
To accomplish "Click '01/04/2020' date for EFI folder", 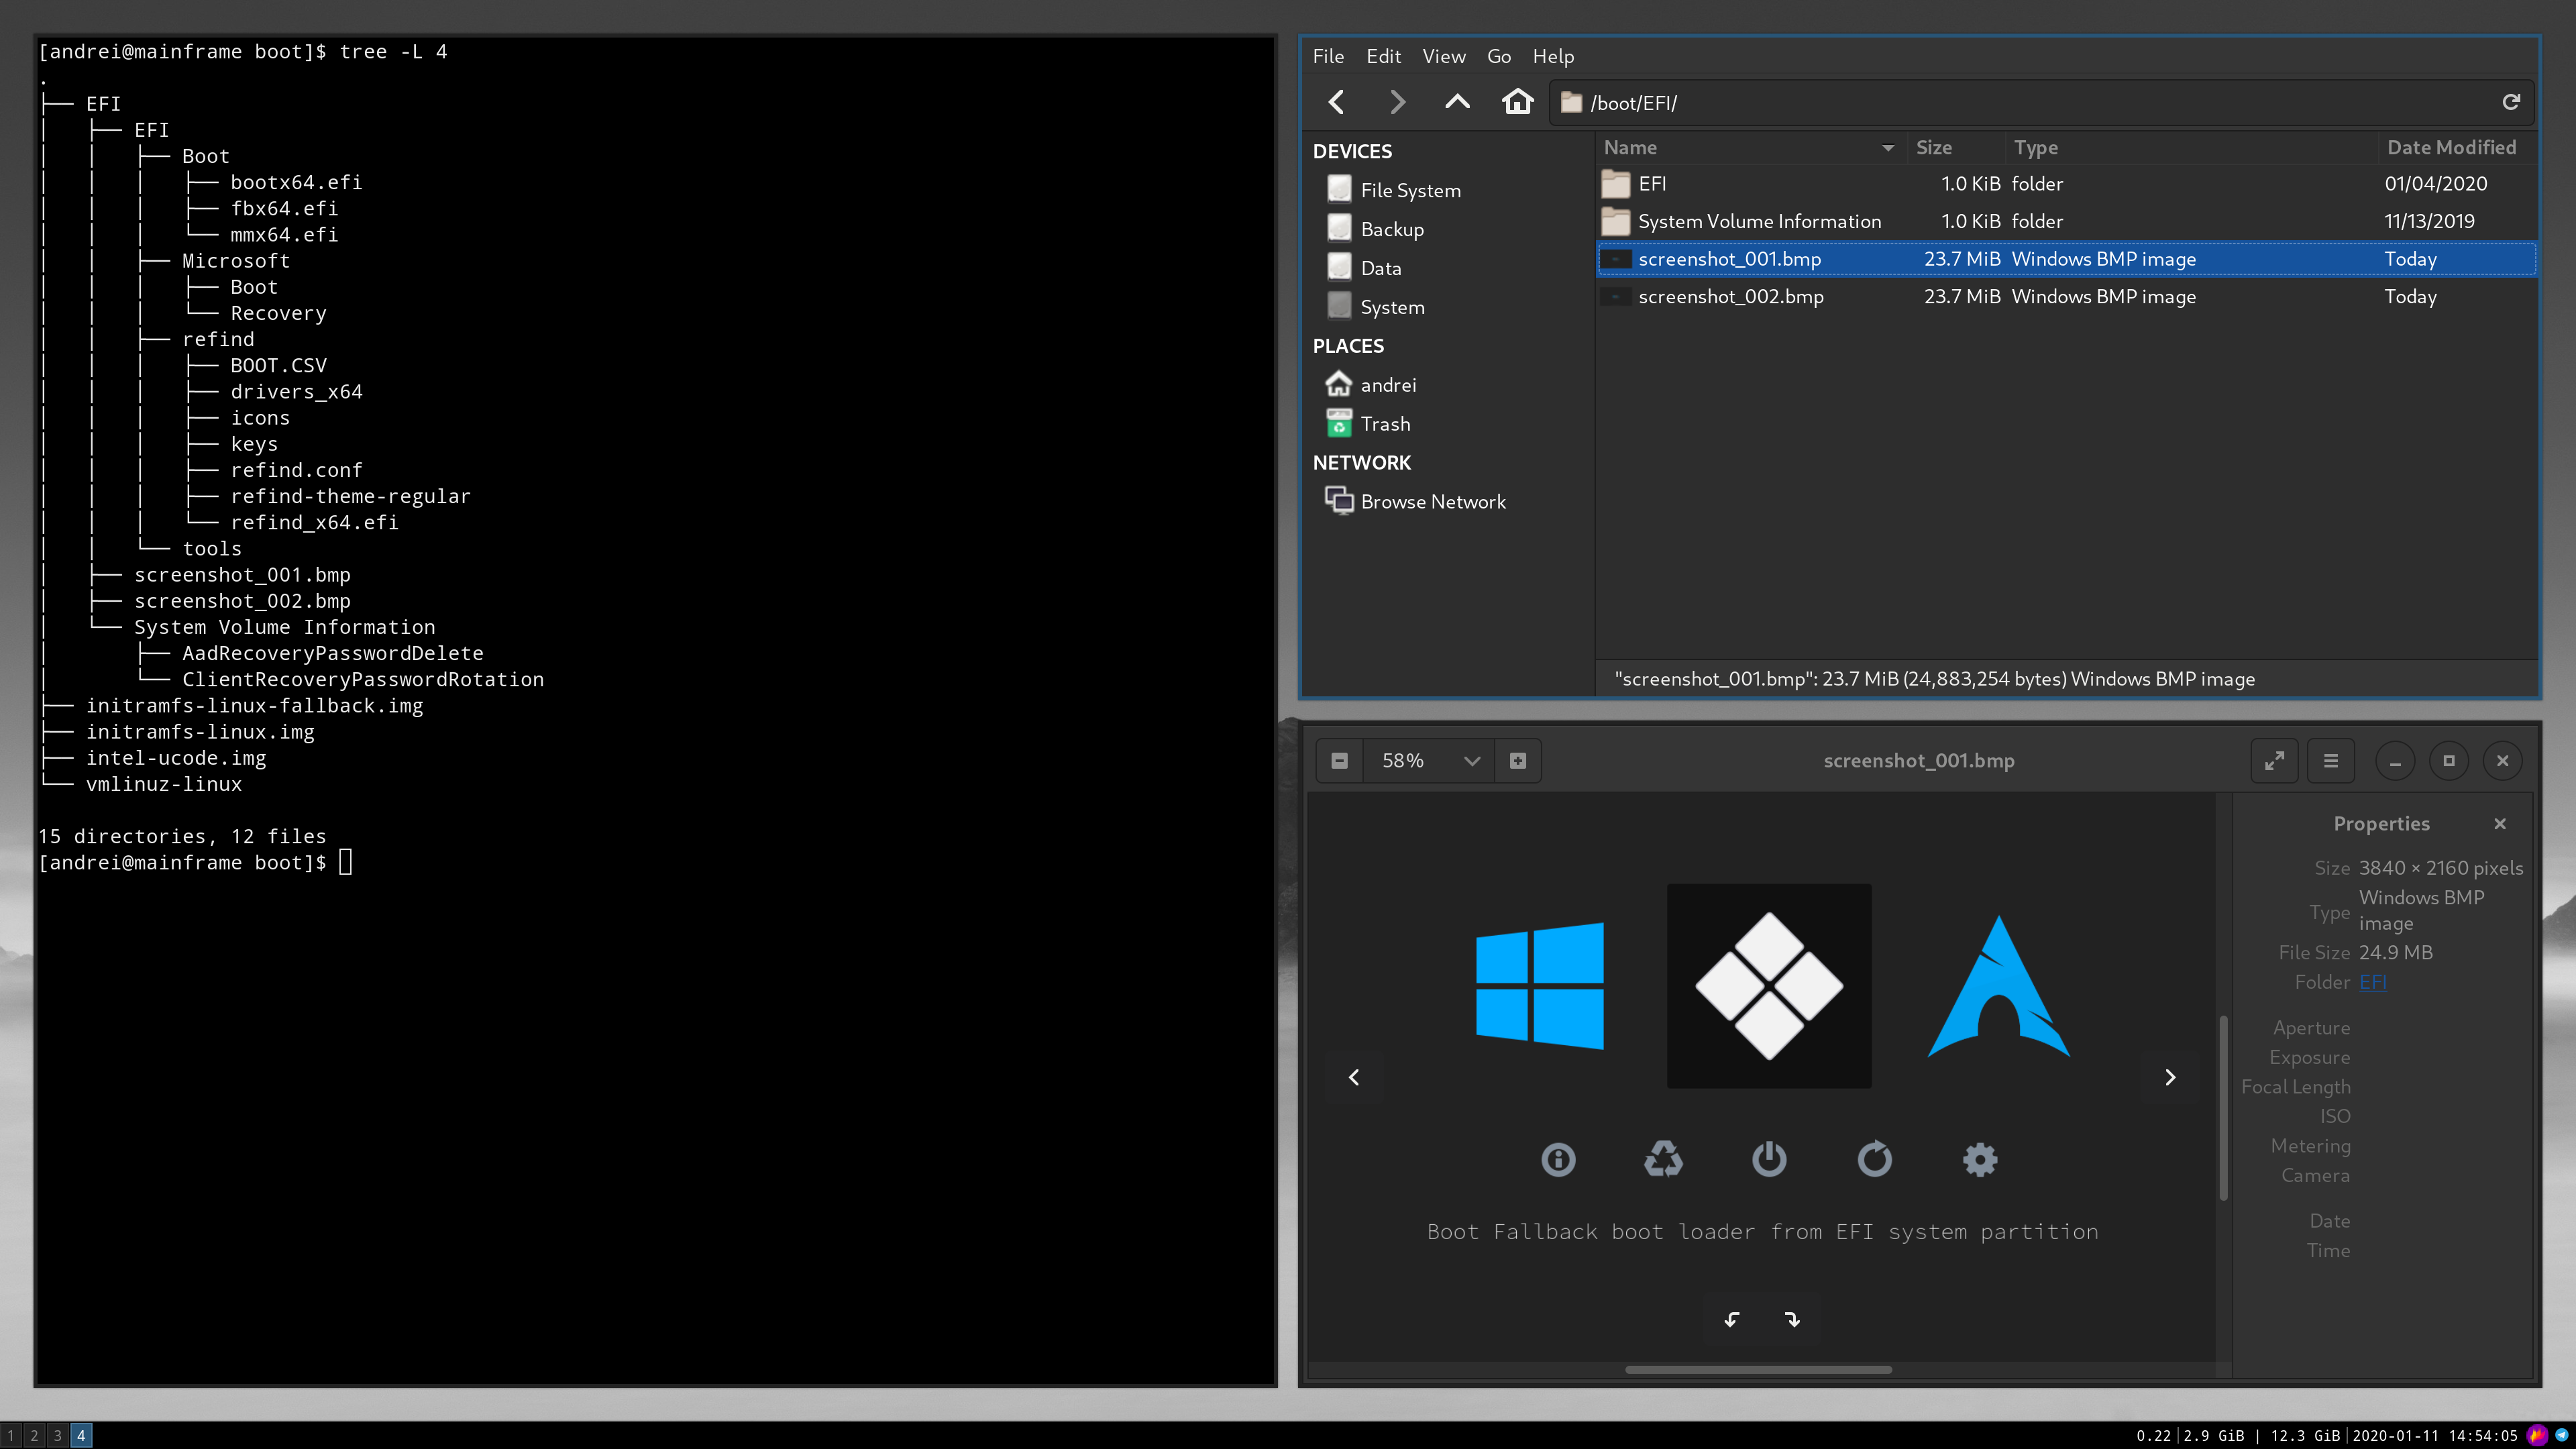I will pos(2436,184).
